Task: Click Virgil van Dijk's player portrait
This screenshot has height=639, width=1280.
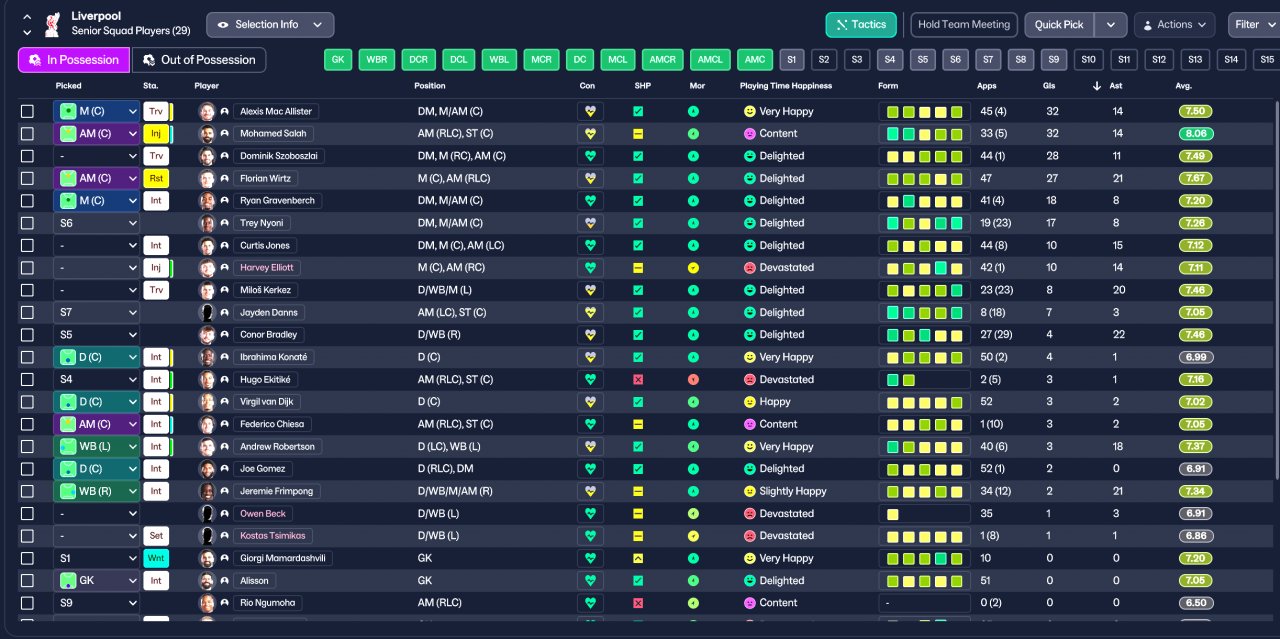Action: click(207, 402)
